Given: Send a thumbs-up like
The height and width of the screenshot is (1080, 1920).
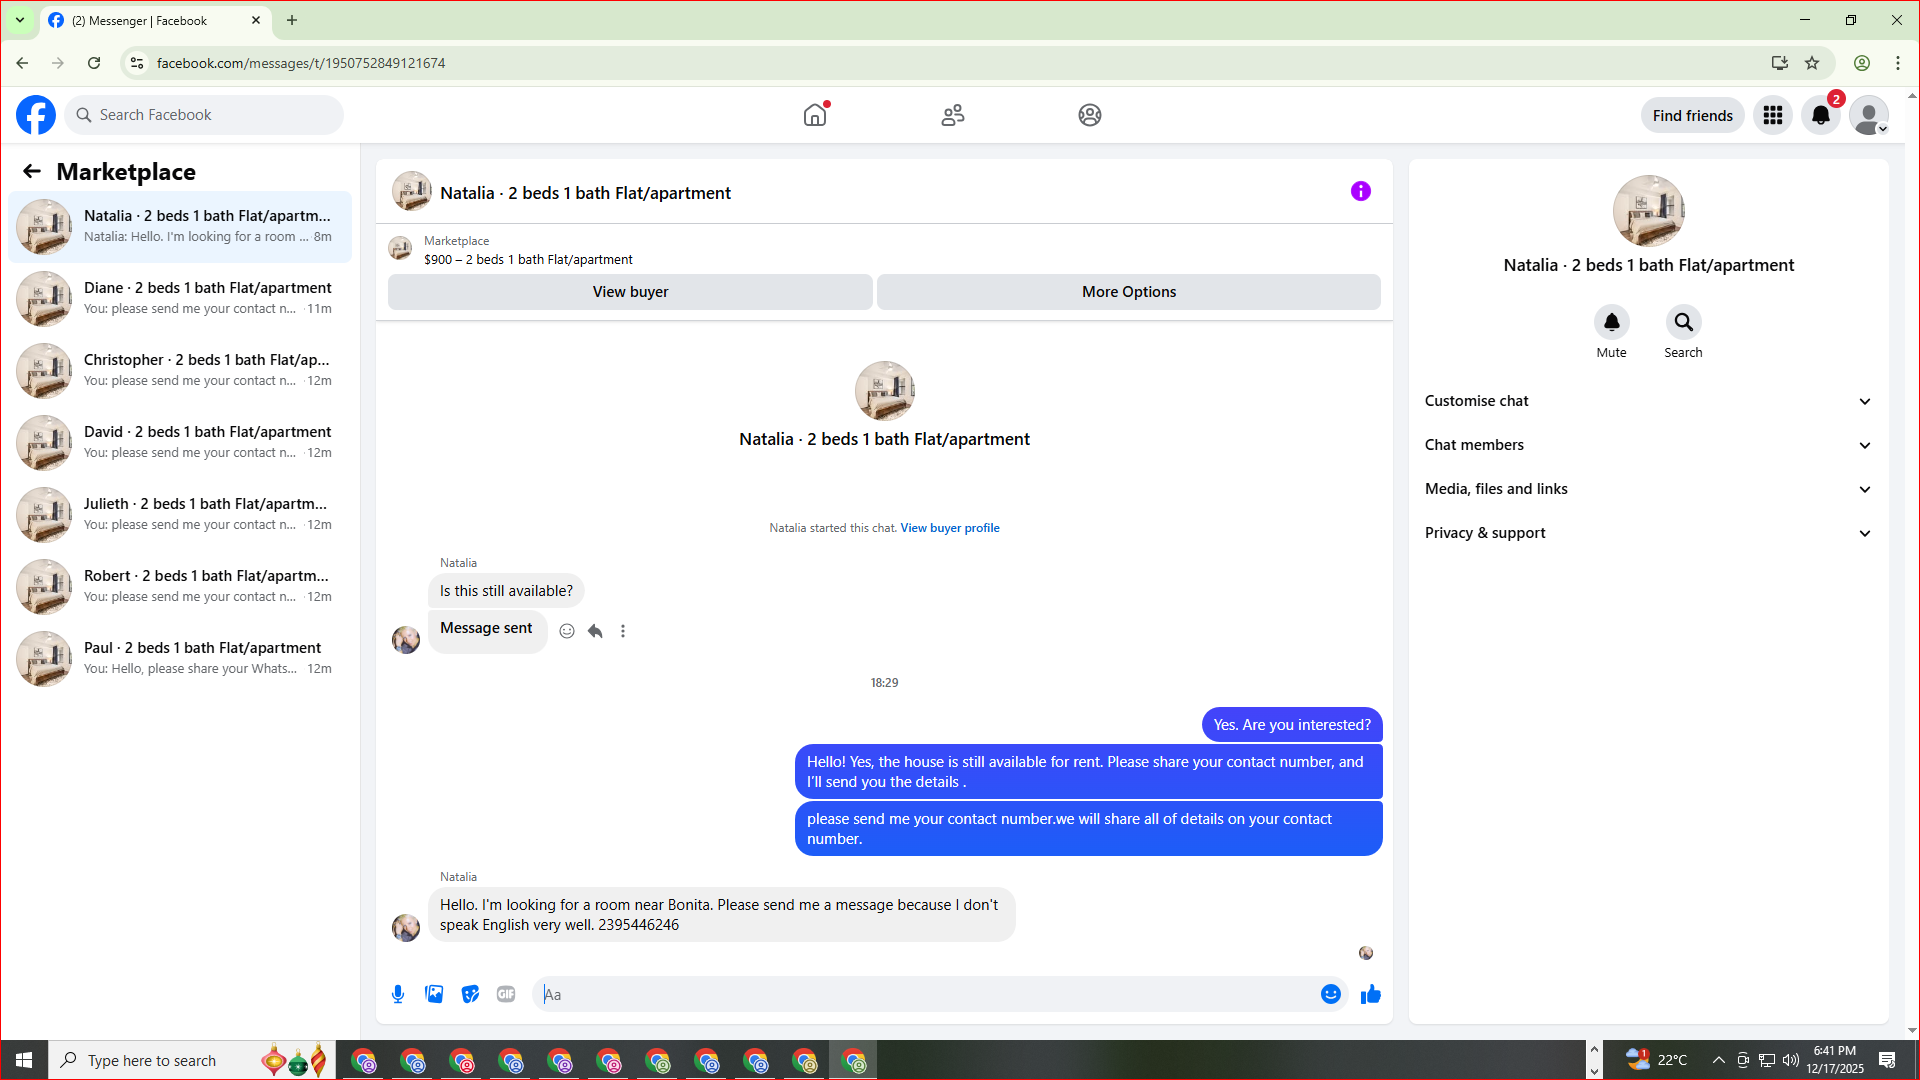Looking at the screenshot, I should tap(1370, 994).
